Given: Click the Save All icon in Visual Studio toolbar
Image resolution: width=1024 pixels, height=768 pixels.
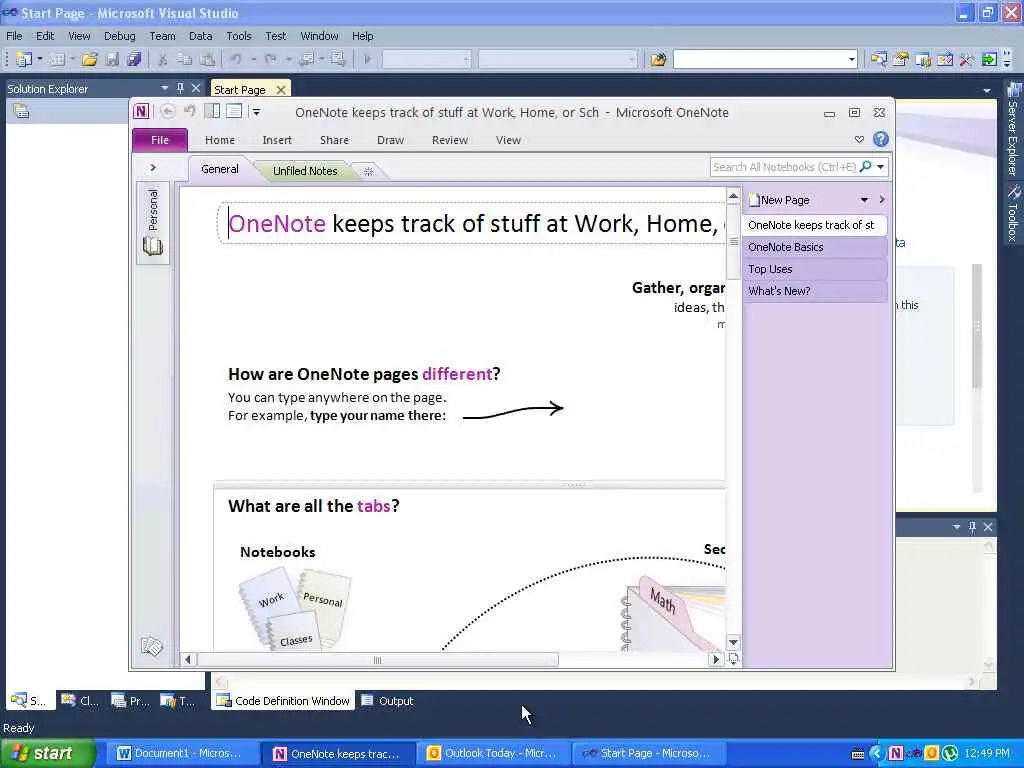Looking at the screenshot, I should 134,59.
